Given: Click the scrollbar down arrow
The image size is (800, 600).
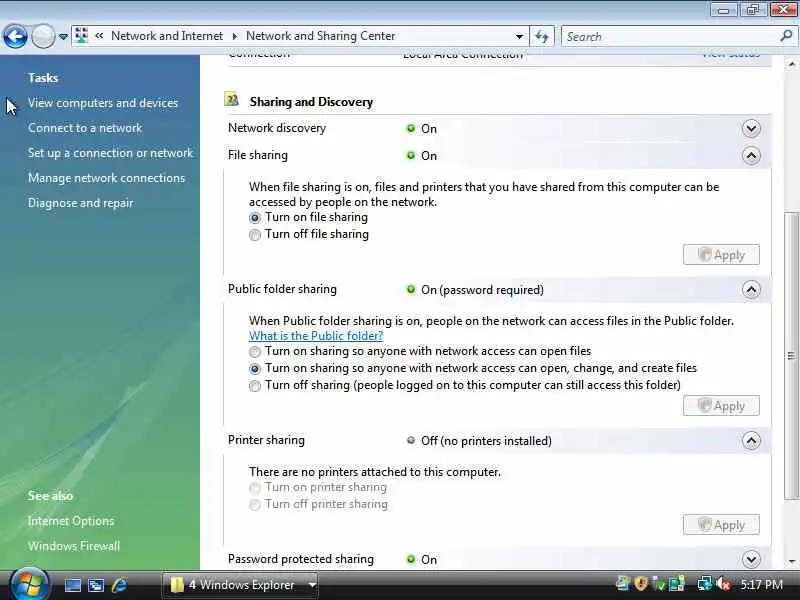Looking at the screenshot, I should [x=791, y=561].
